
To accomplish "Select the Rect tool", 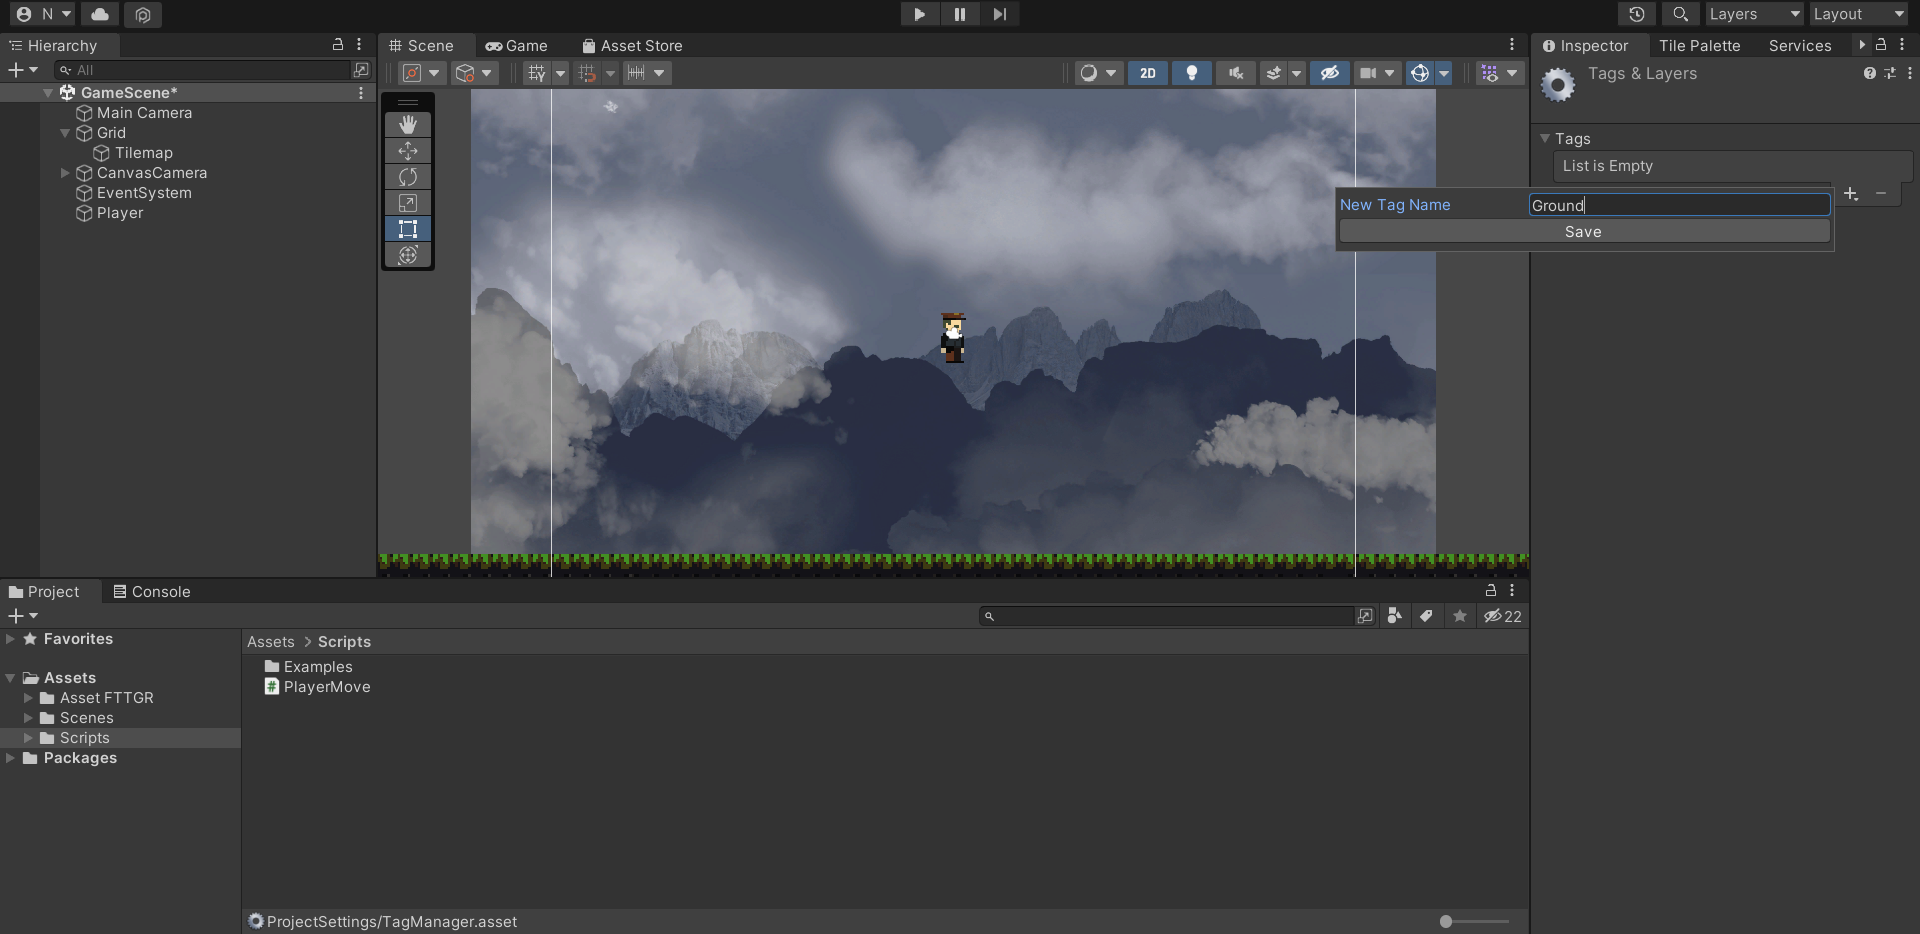I will (408, 228).
